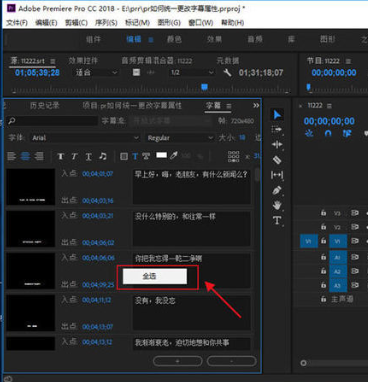The height and width of the screenshot is (382, 368).
Task: Click the text edge color icon
Action: [x=146, y=156]
